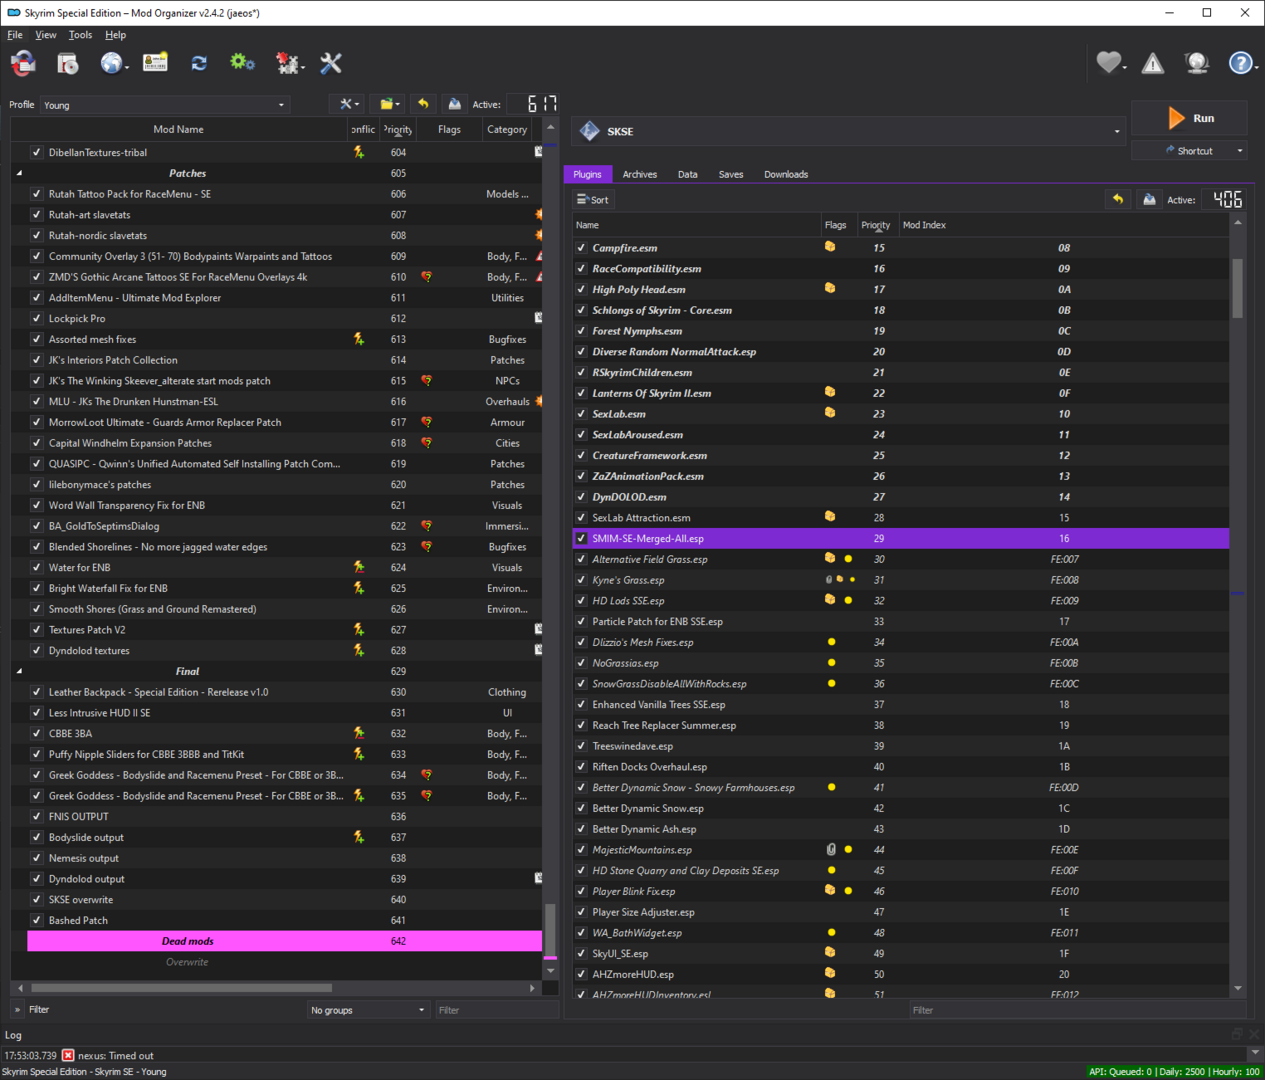The width and height of the screenshot is (1265, 1080).
Task: Click the Install Mod from archive icon
Action: pyautogui.click(x=67, y=64)
